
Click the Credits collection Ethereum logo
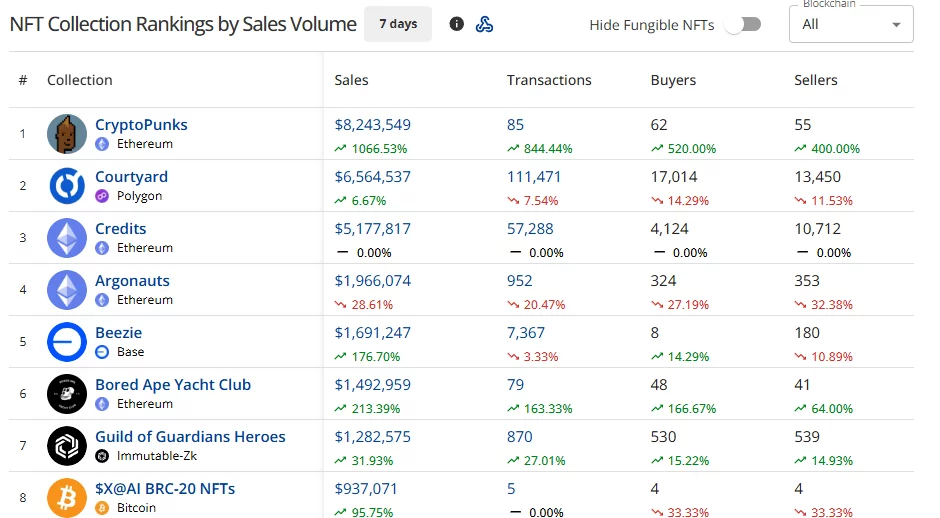(67, 238)
